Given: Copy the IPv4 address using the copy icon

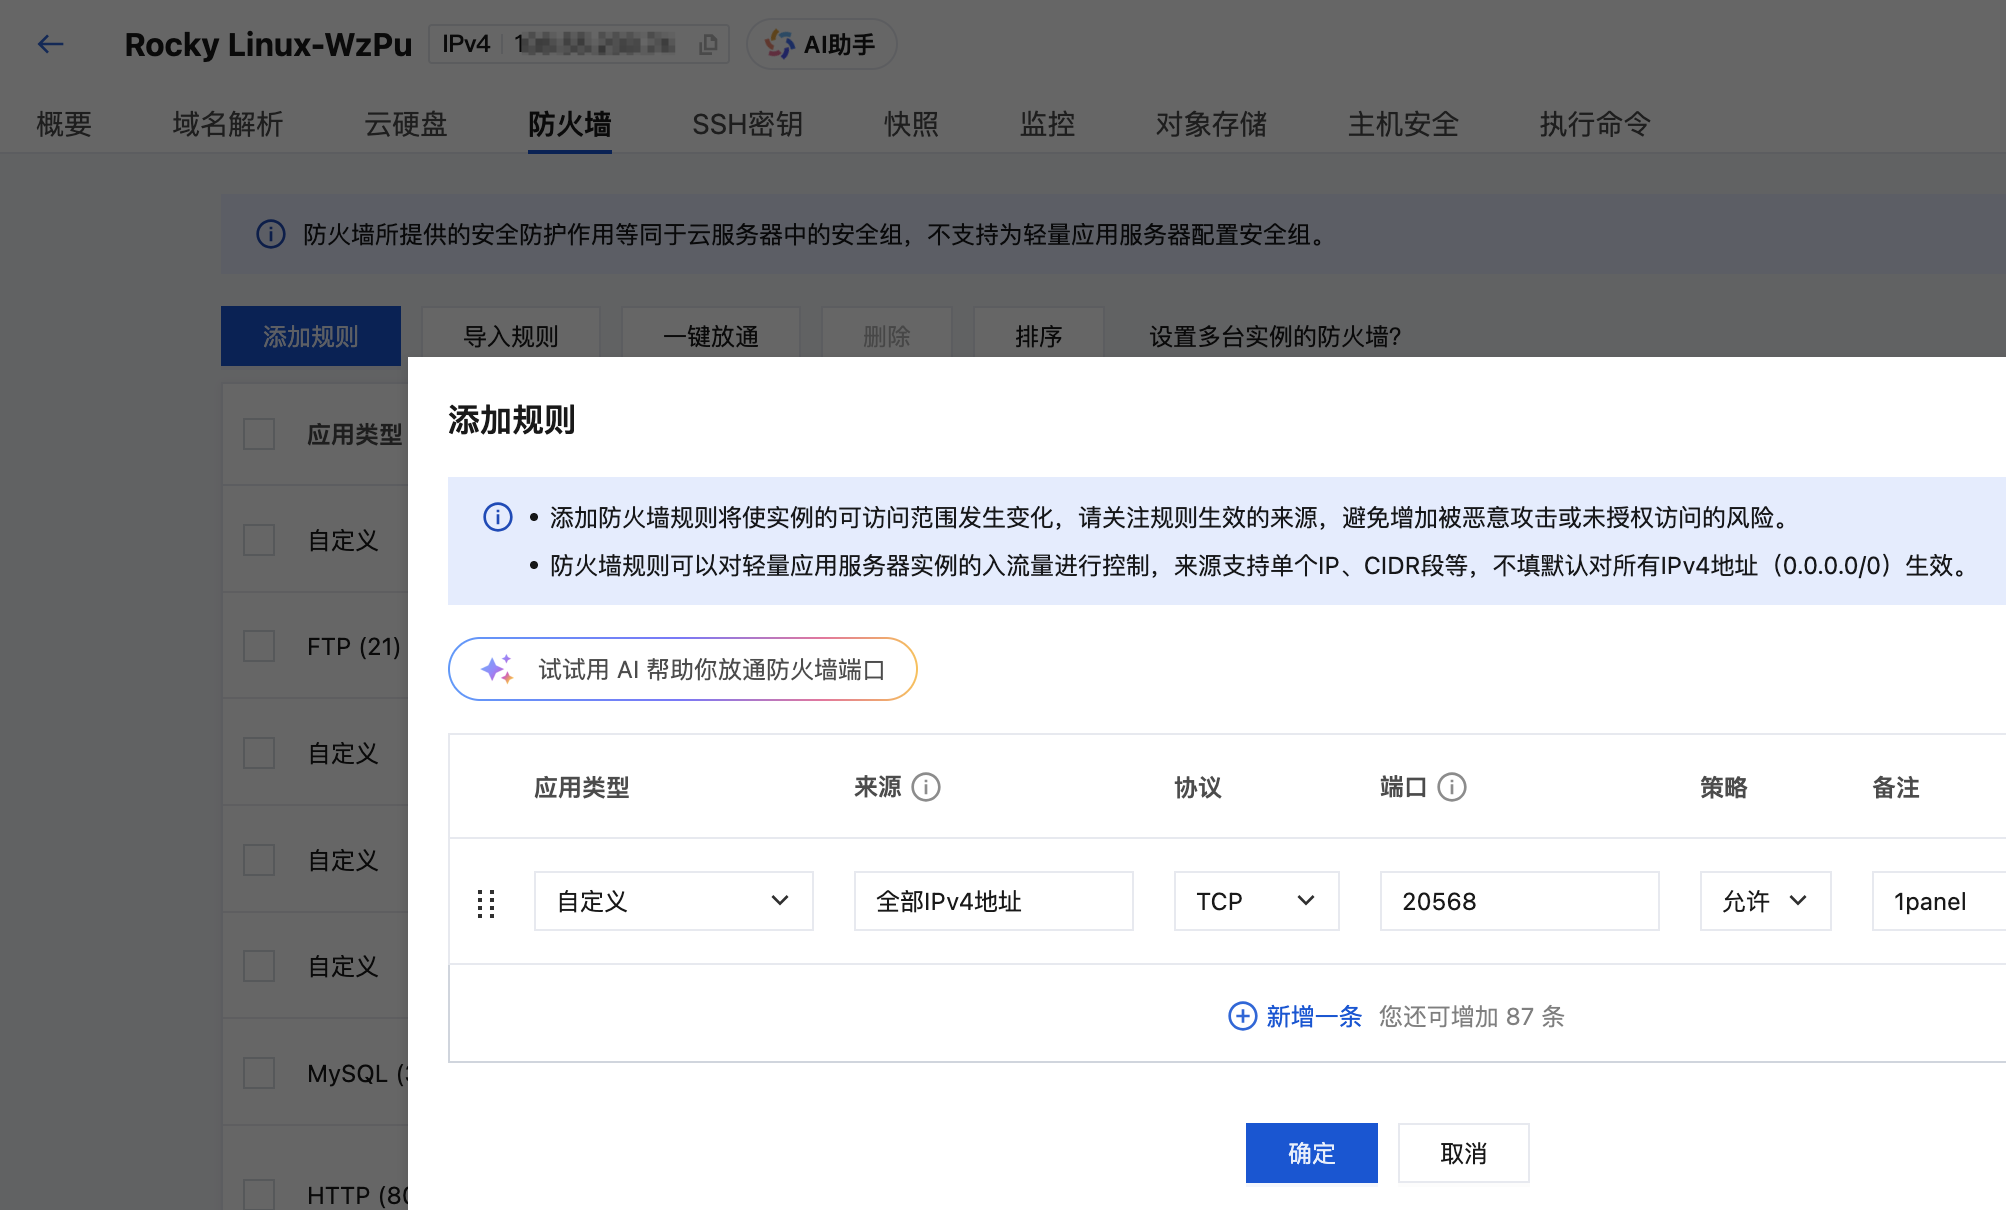Looking at the screenshot, I should [x=708, y=44].
